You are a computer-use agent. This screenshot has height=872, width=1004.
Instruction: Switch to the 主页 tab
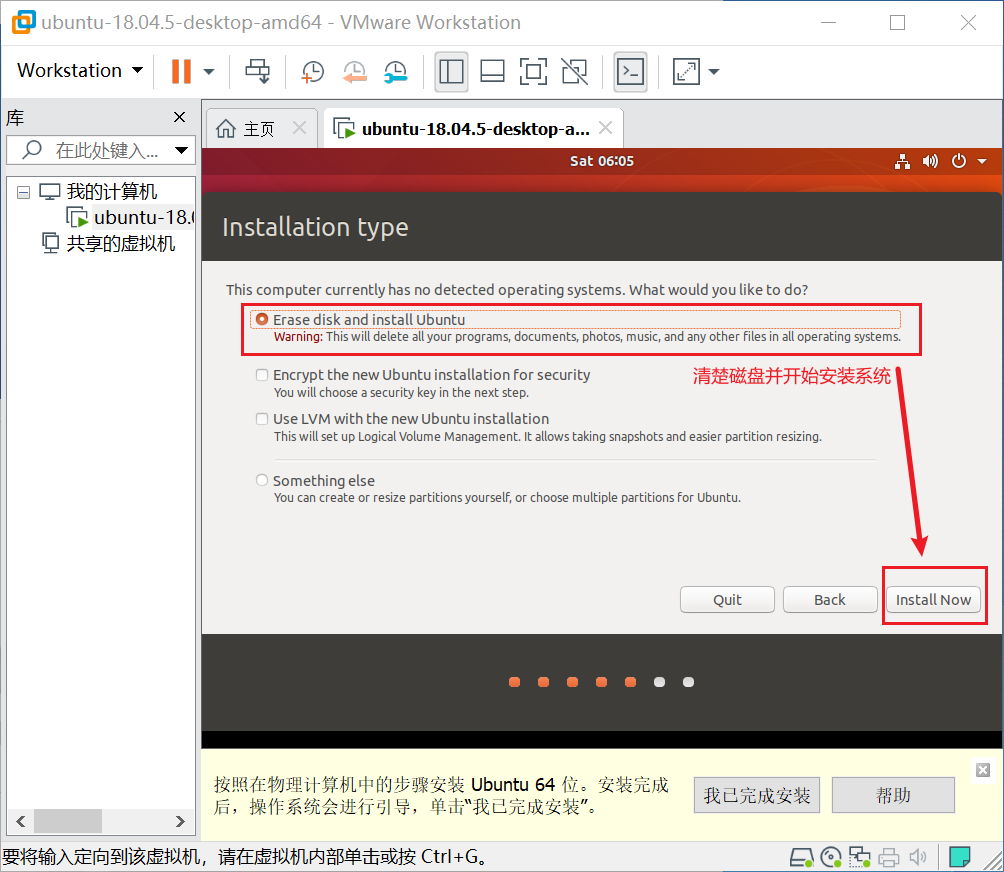[259, 129]
